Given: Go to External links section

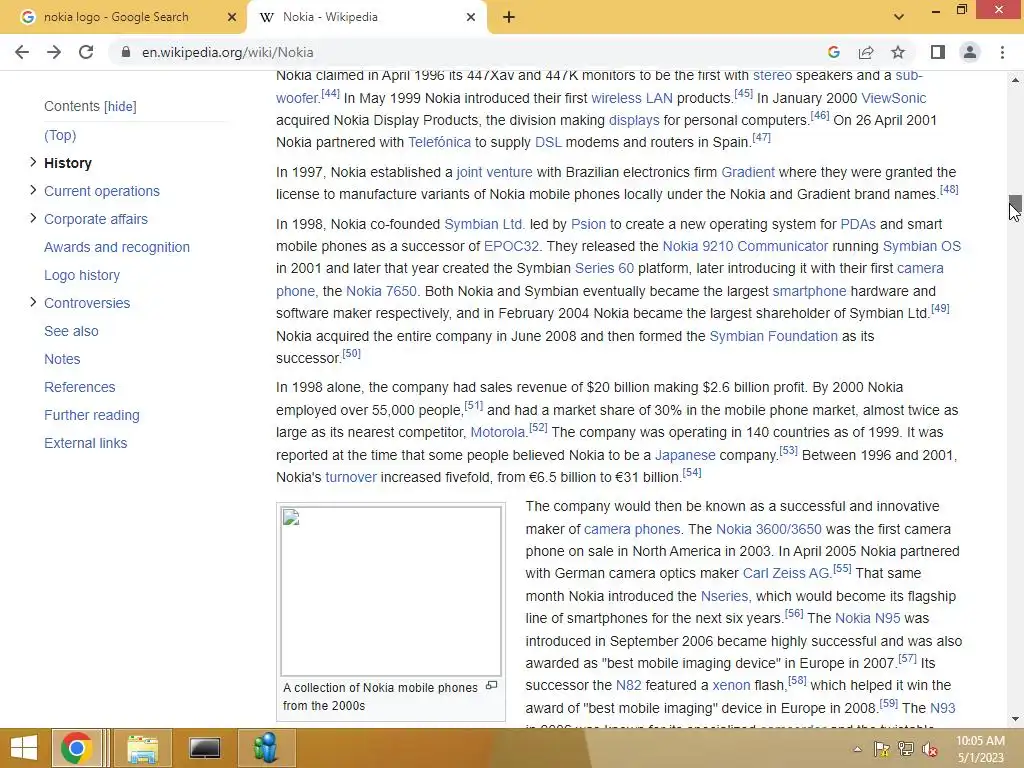Looking at the screenshot, I should [x=86, y=443].
